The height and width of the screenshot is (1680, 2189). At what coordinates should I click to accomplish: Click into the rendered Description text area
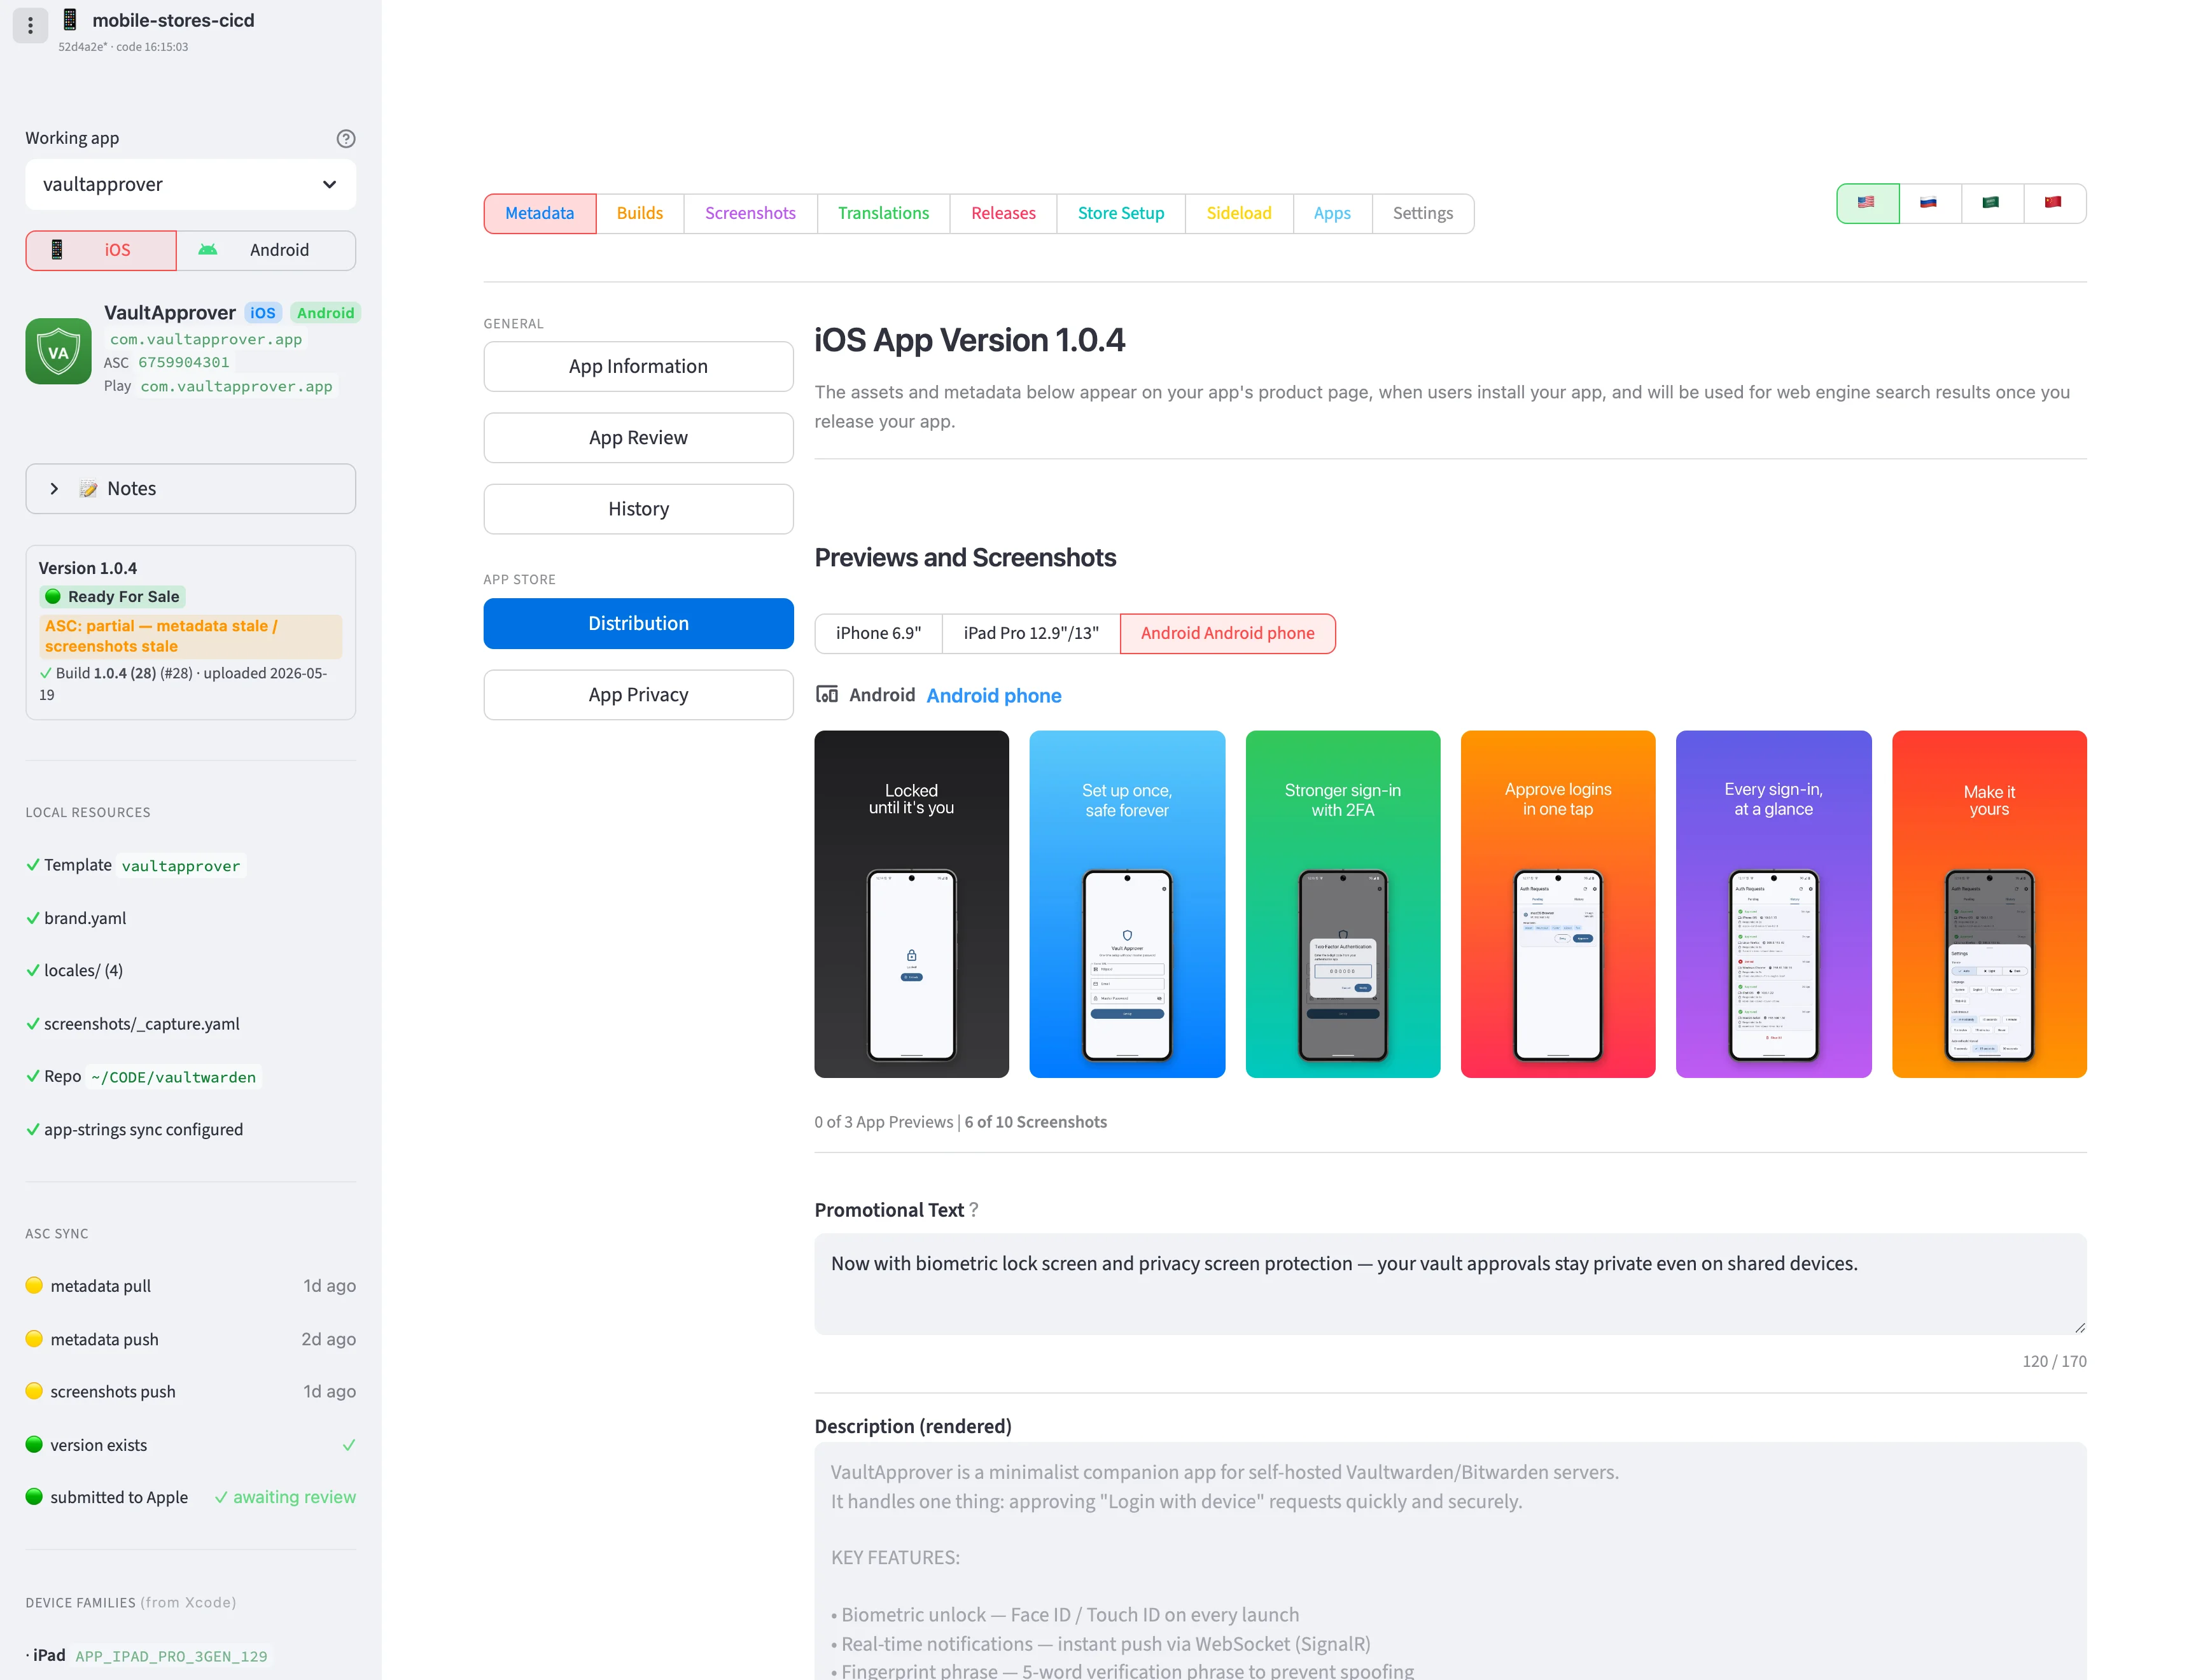[1450, 1561]
